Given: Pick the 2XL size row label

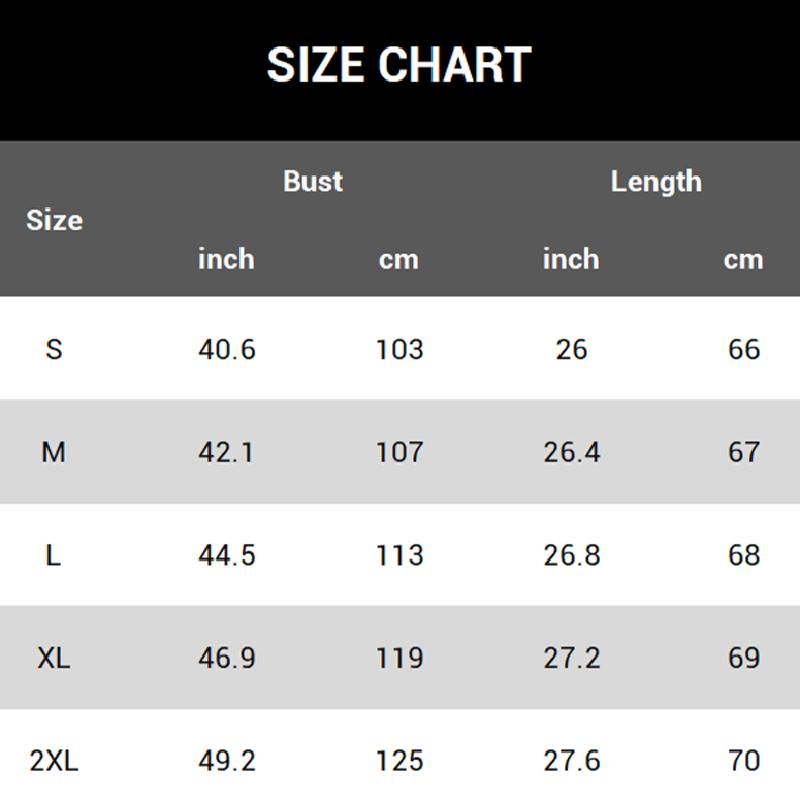Looking at the screenshot, I should 54,761.
